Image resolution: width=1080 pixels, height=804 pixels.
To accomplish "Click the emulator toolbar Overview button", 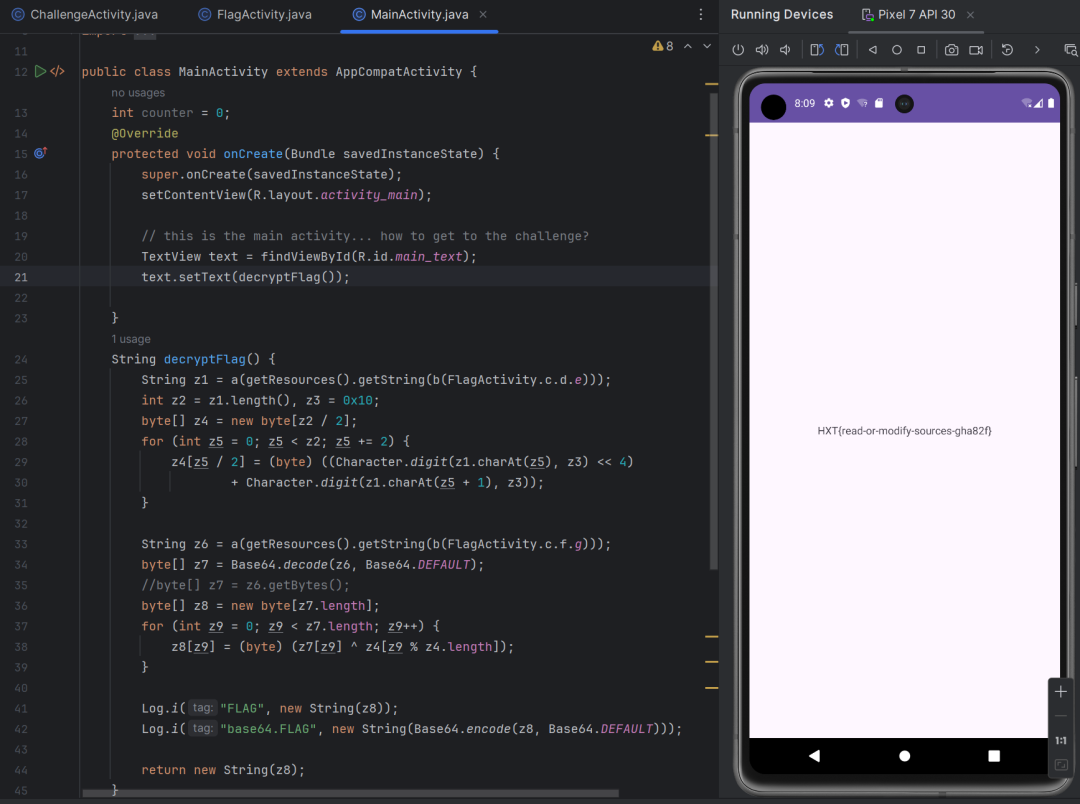I will [x=921, y=50].
